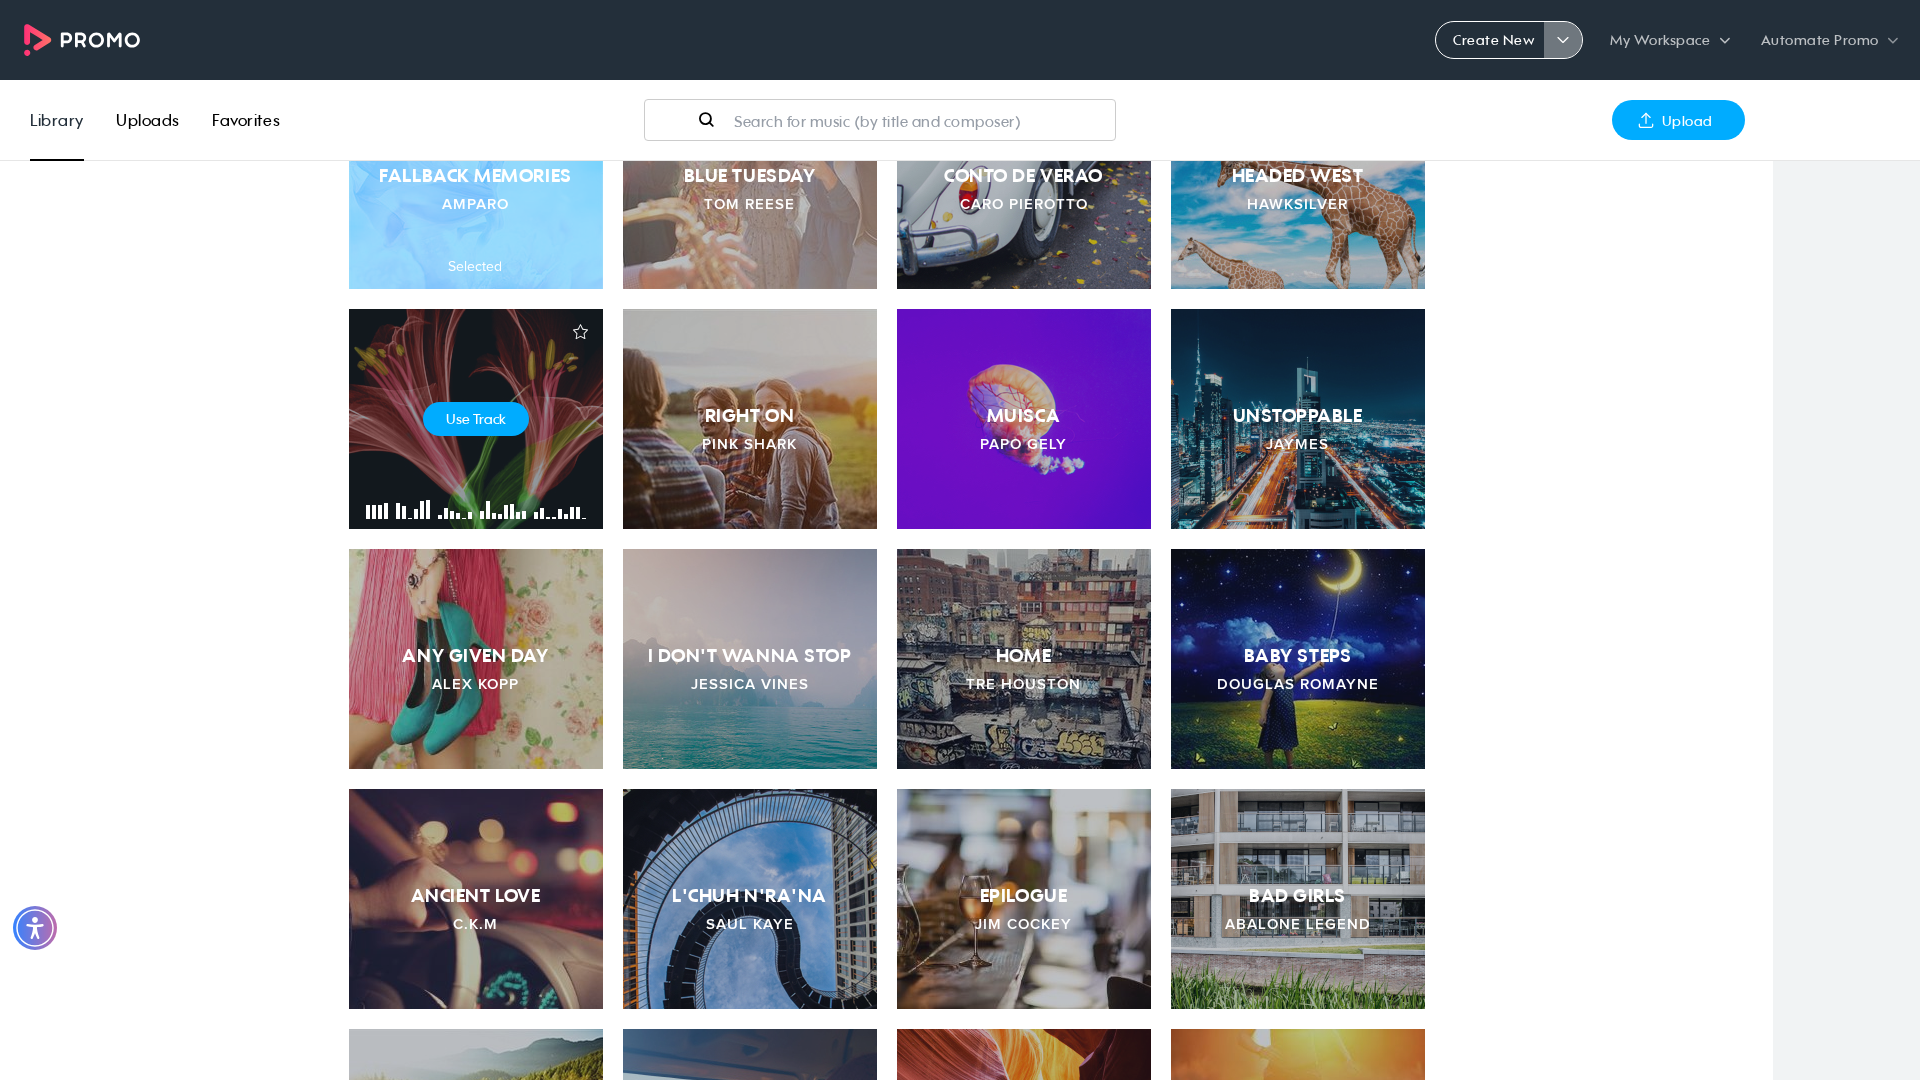
Task: Select the Bad Girls track
Action: tap(1298, 899)
